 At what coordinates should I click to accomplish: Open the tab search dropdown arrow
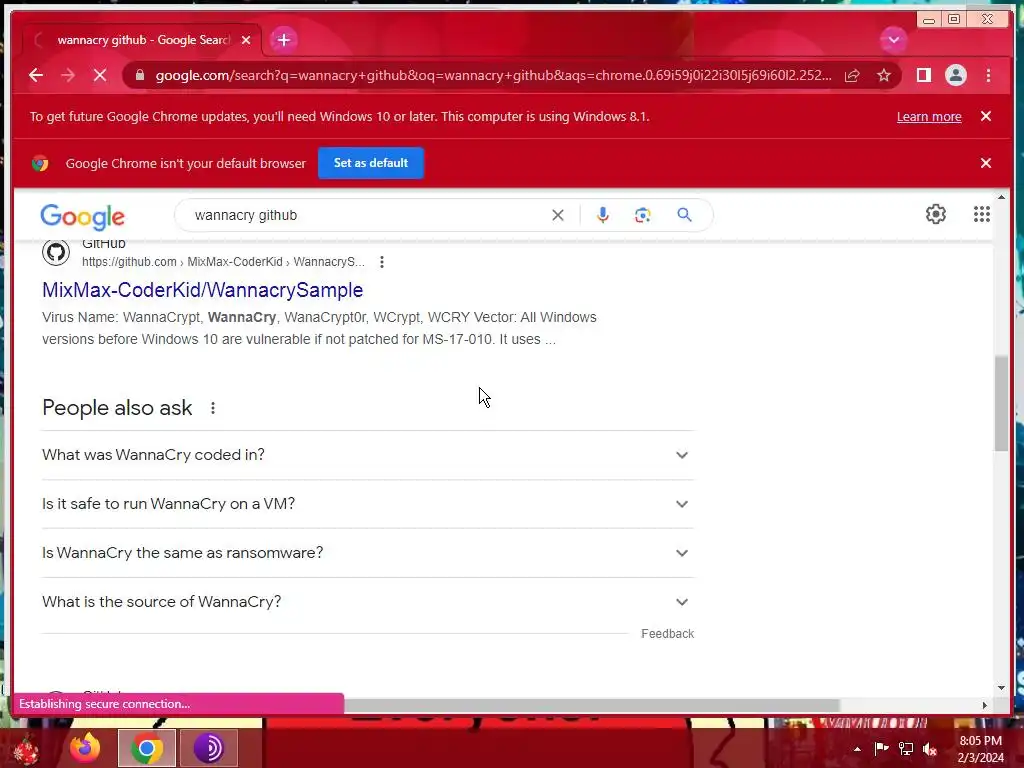coord(893,40)
